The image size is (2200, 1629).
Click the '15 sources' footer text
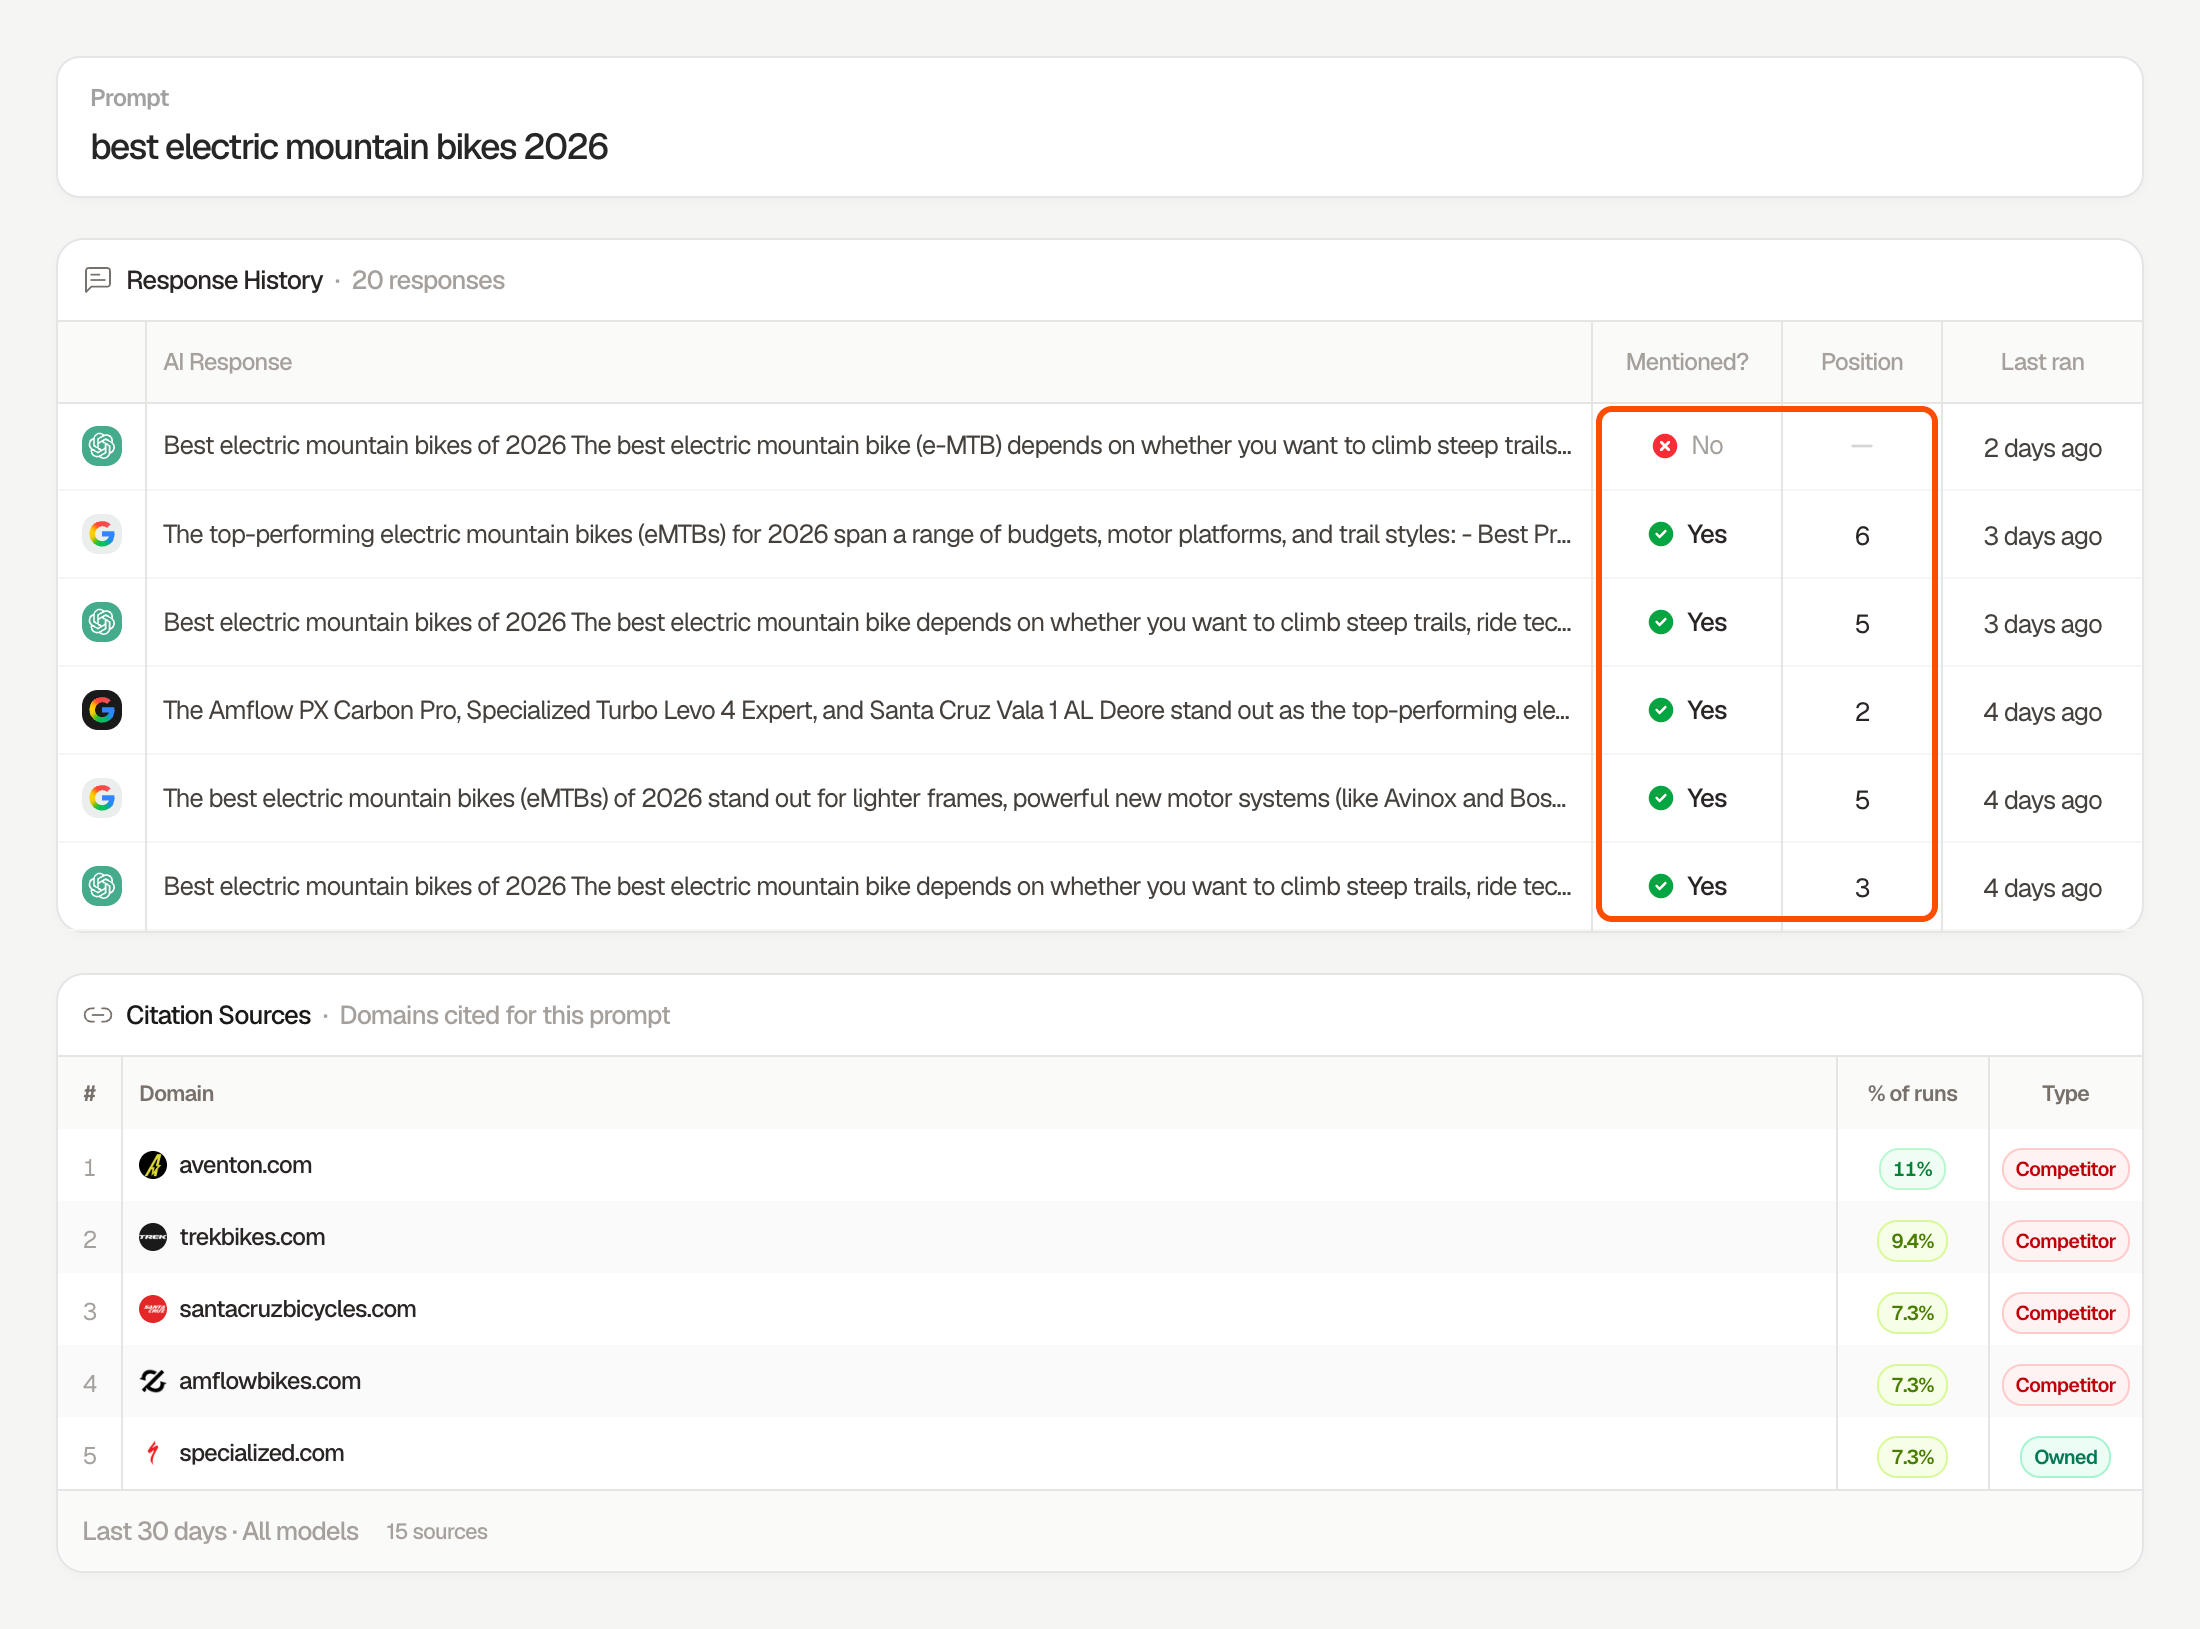437,1531
